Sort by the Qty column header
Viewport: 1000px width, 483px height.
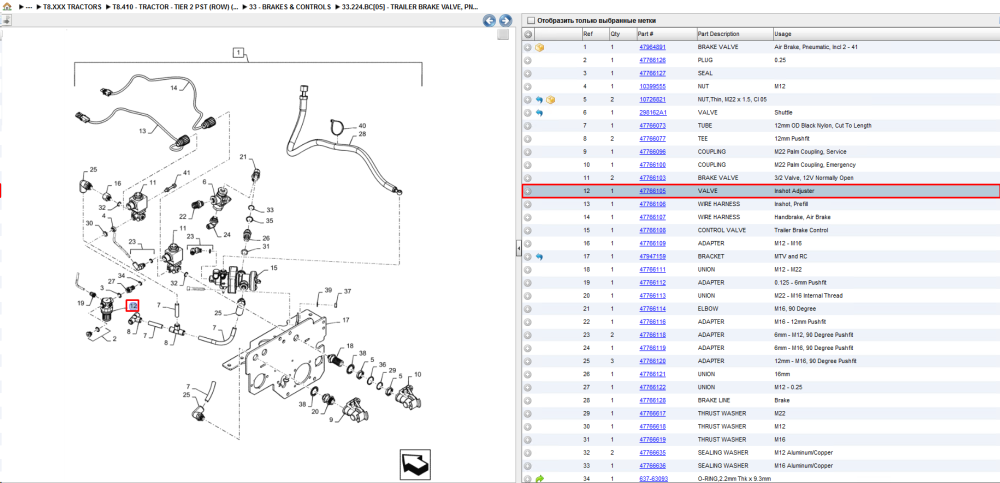(x=621, y=34)
